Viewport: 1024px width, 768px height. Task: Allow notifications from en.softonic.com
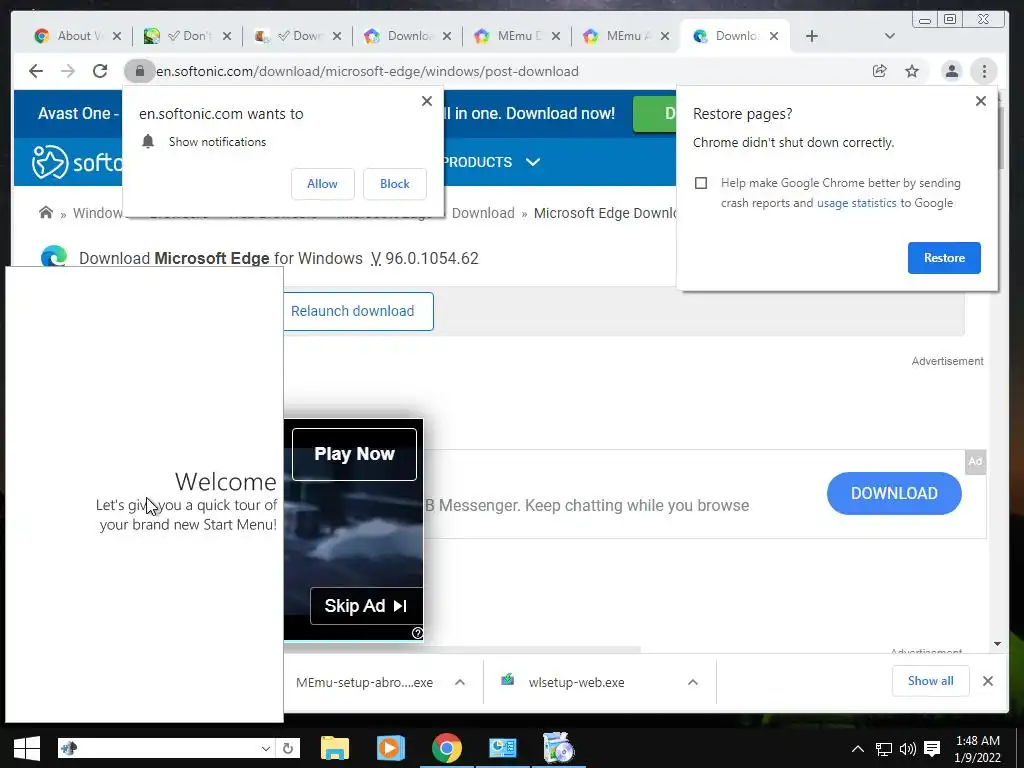click(x=323, y=184)
